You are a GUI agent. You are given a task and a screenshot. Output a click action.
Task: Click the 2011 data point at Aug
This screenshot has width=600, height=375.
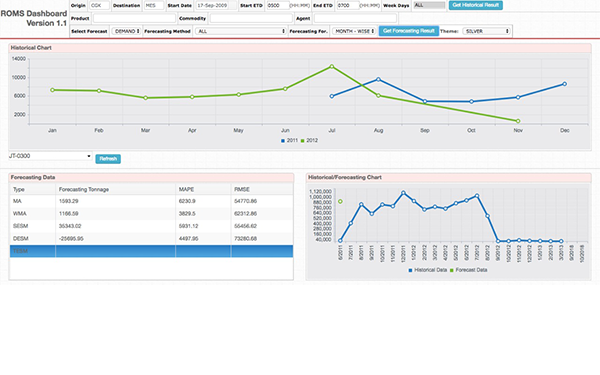coord(378,80)
